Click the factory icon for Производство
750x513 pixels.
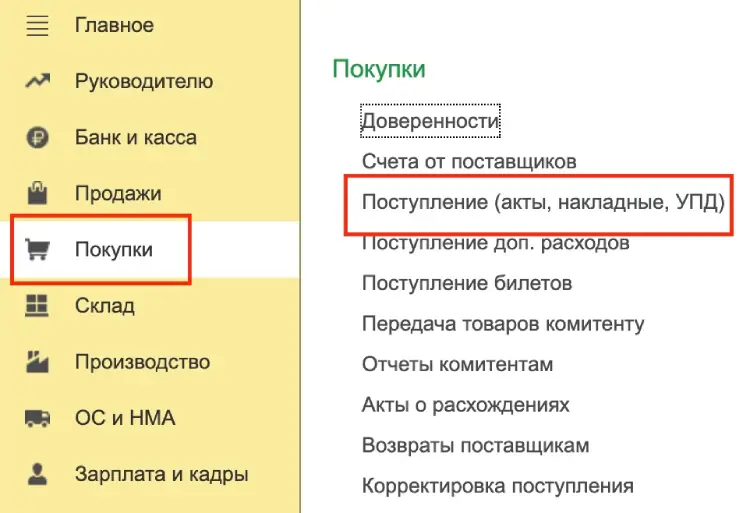point(37,361)
